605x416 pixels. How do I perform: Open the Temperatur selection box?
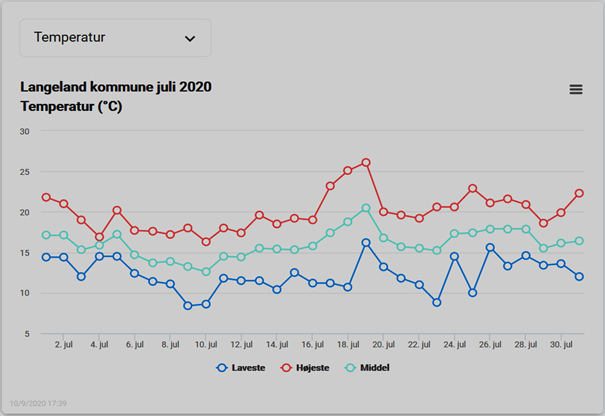(115, 38)
